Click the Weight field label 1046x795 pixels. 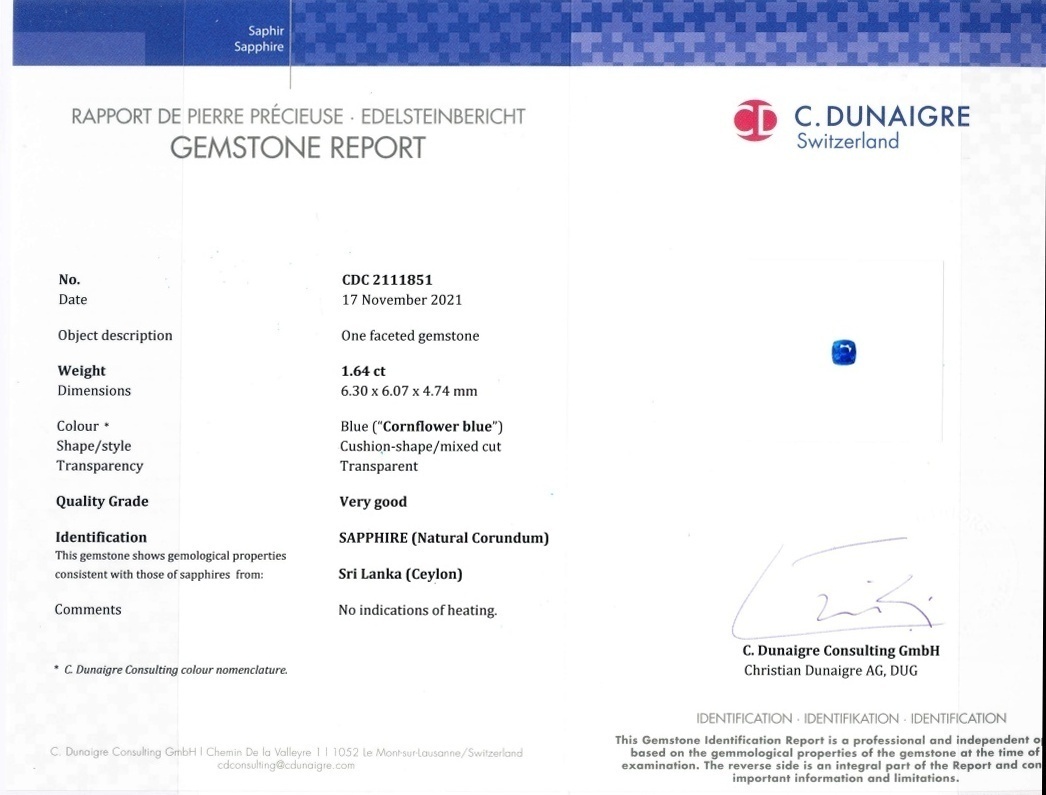[x=81, y=371]
